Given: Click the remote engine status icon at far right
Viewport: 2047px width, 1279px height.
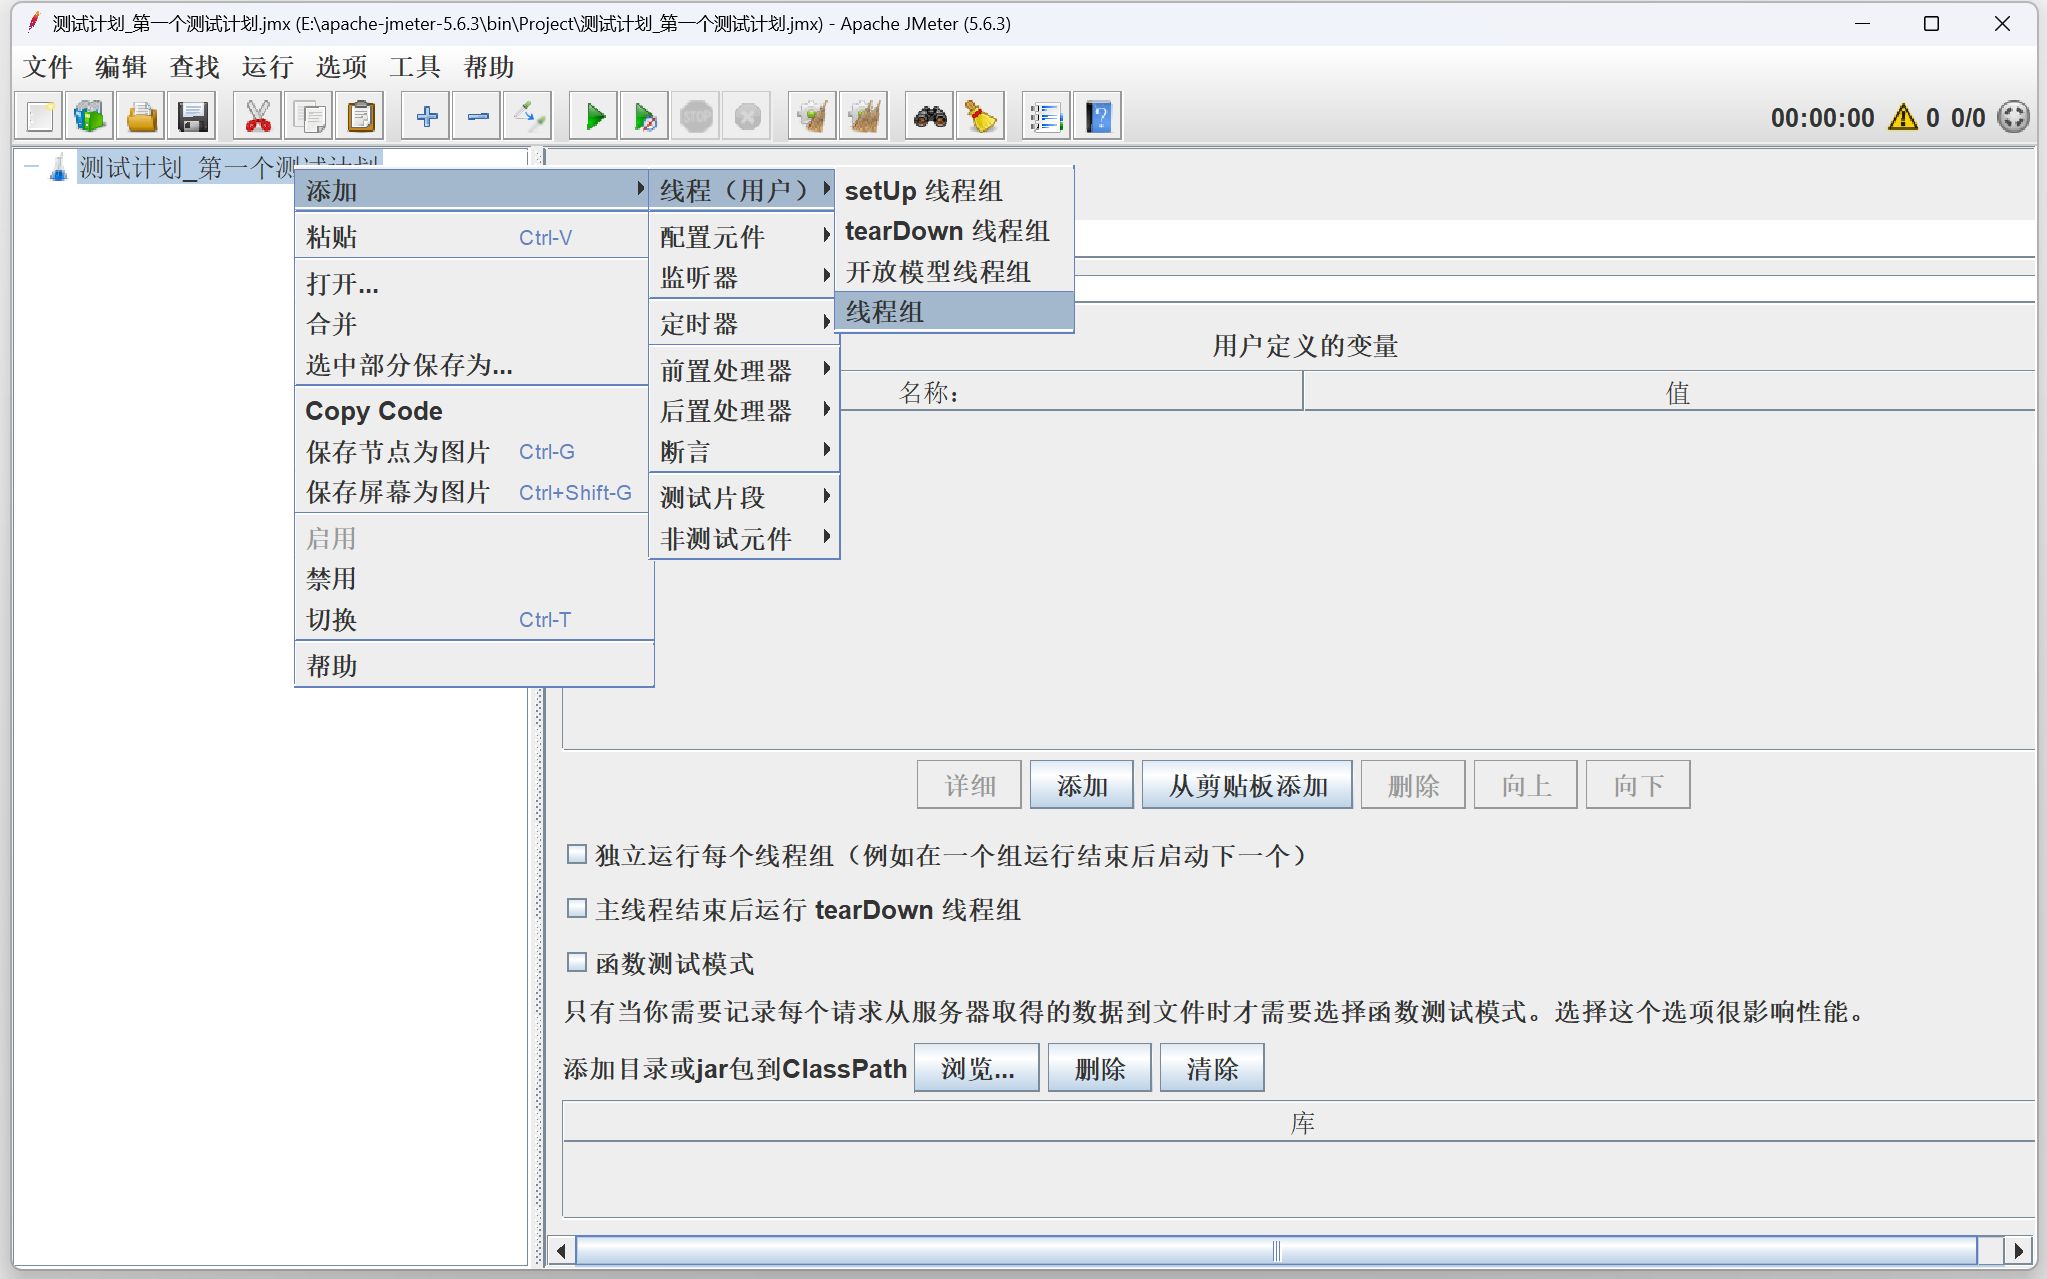Looking at the screenshot, I should tap(2013, 117).
